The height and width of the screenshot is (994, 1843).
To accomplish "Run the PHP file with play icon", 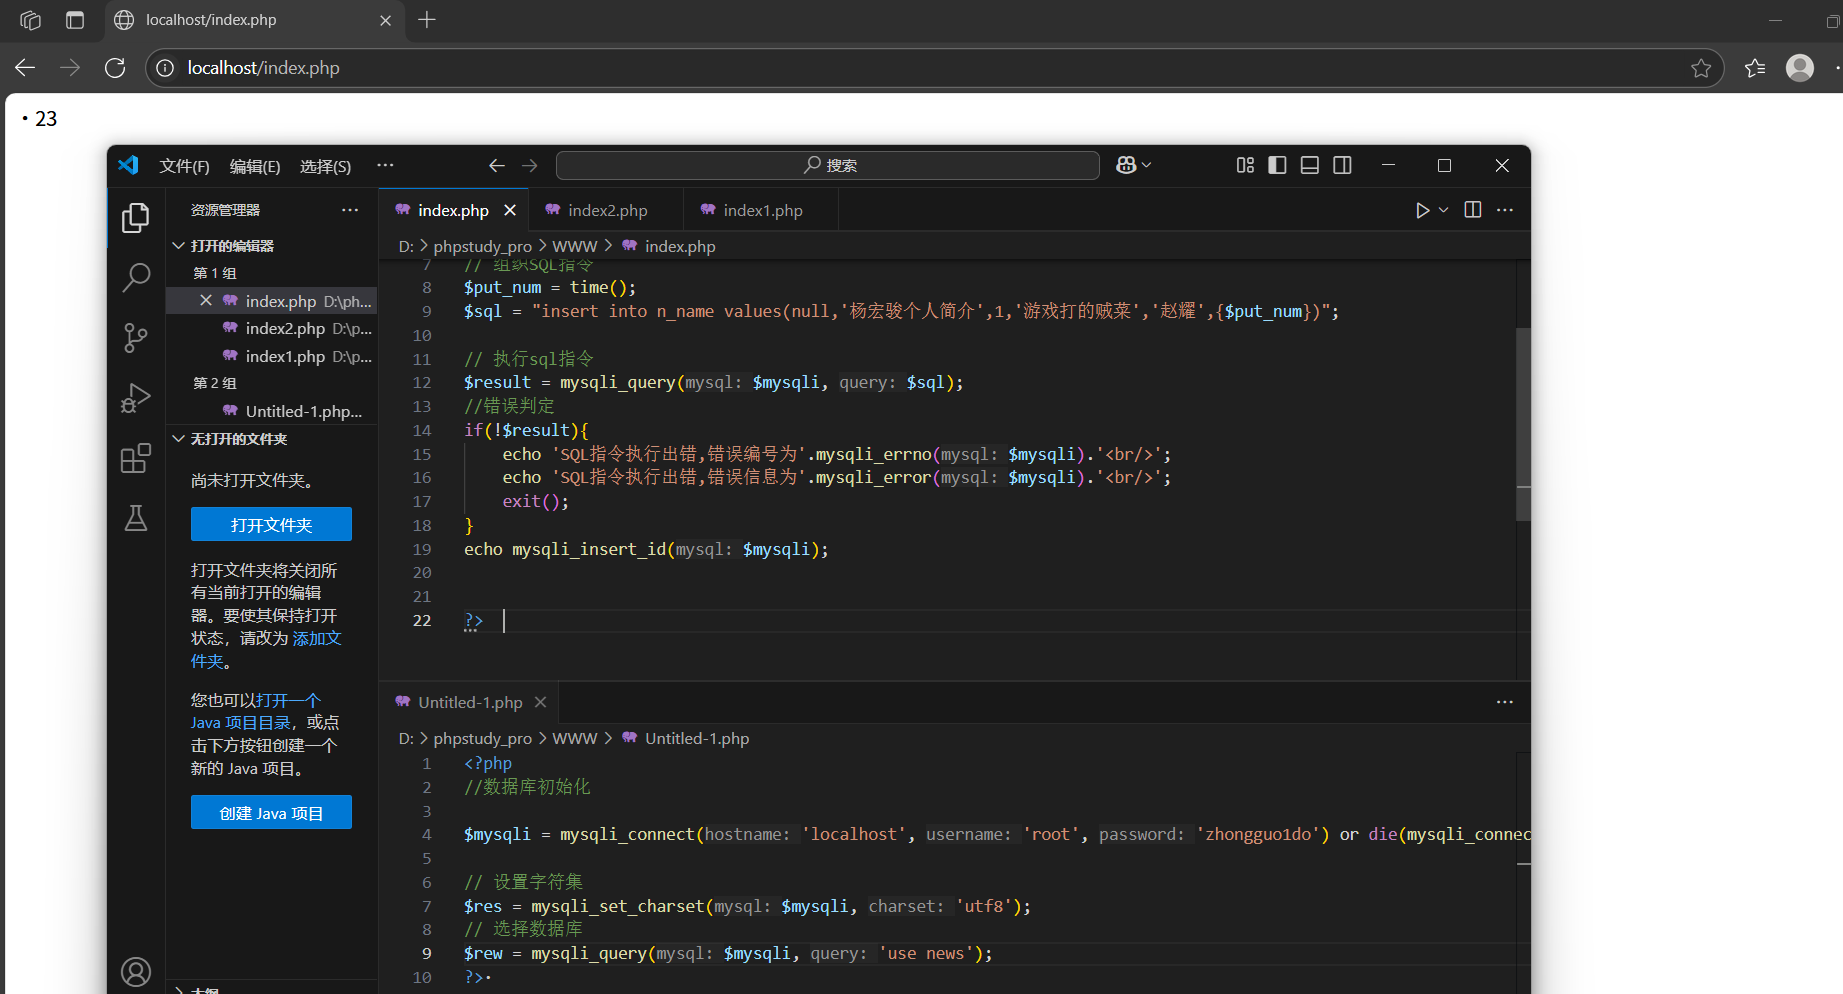I will pyautogui.click(x=1422, y=210).
